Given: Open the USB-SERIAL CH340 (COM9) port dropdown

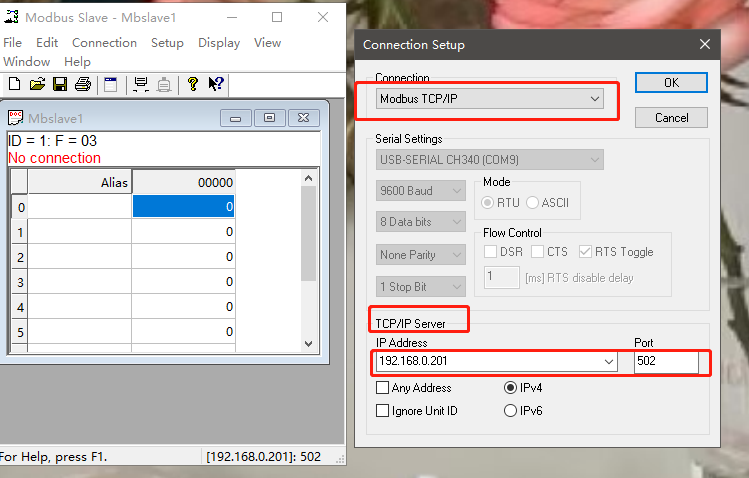Looking at the screenshot, I should tap(490, 159).
